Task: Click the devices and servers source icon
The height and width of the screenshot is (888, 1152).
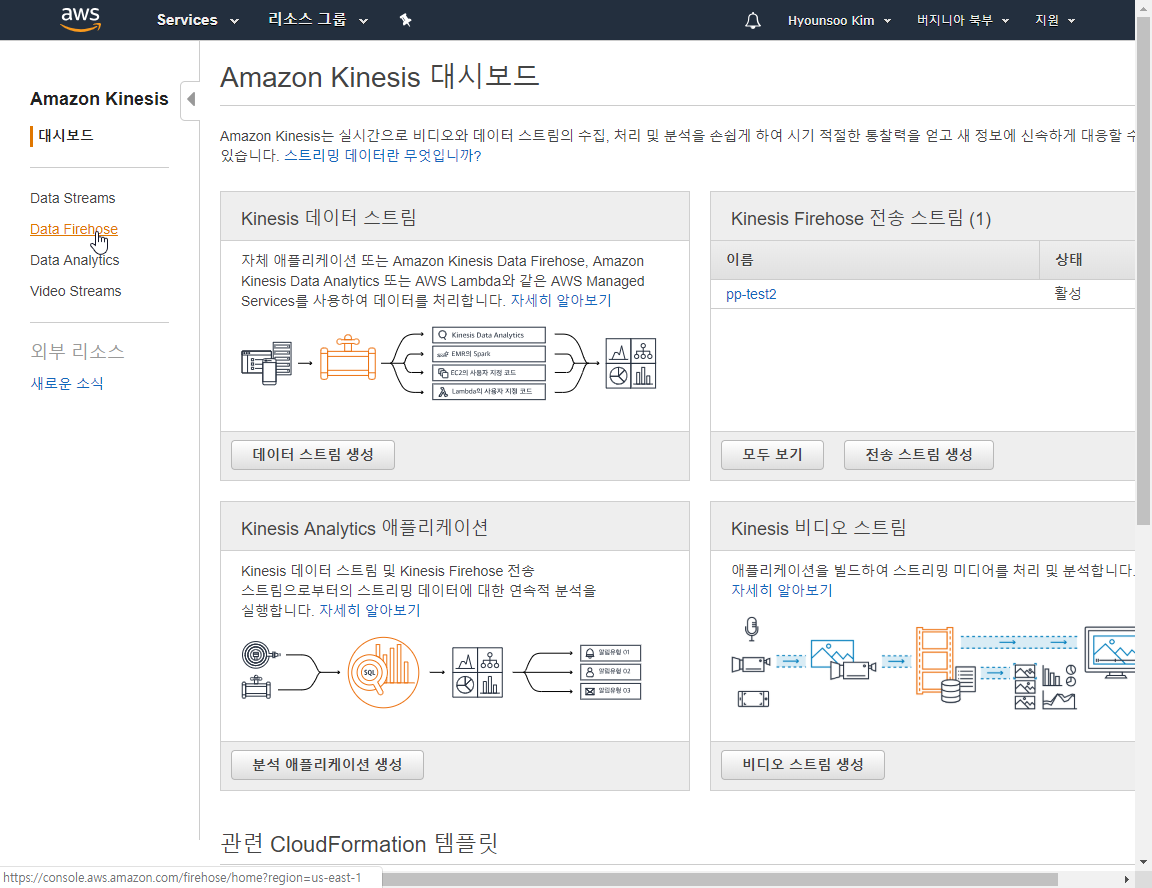Action: [267, 363]
